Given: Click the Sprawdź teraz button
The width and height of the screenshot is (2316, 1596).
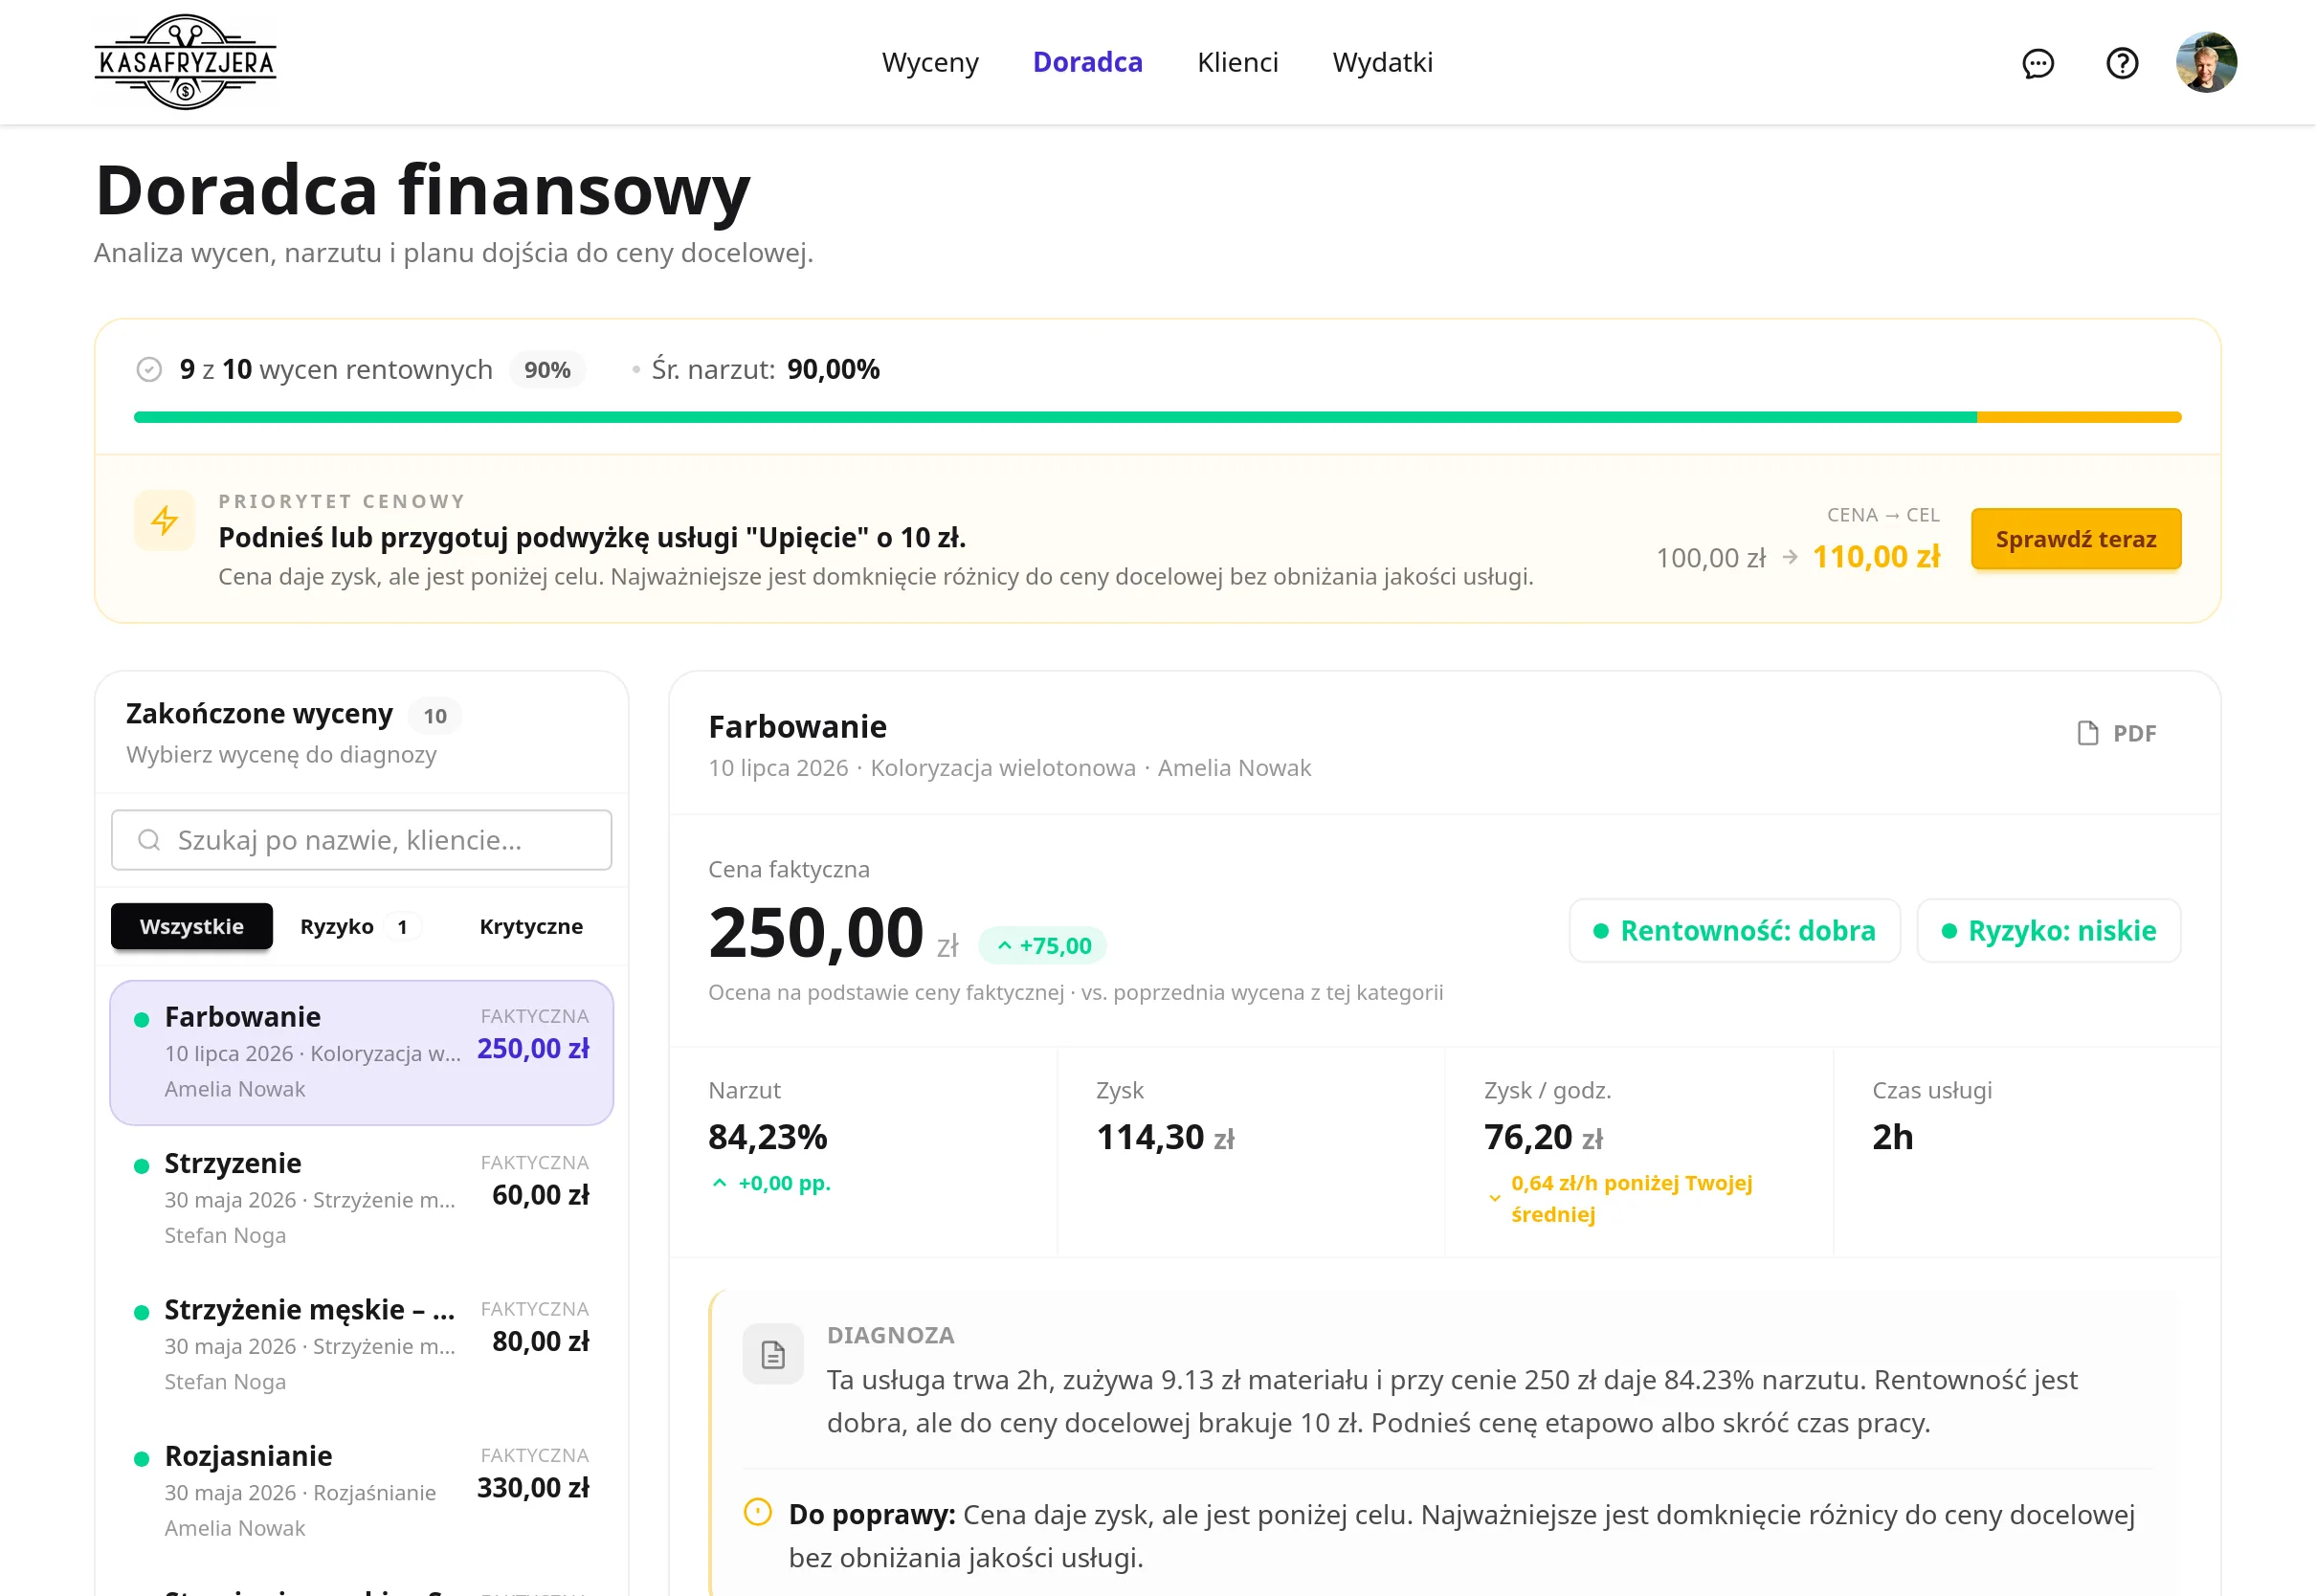Looking at the screenshot, I should pos(2075,539).
